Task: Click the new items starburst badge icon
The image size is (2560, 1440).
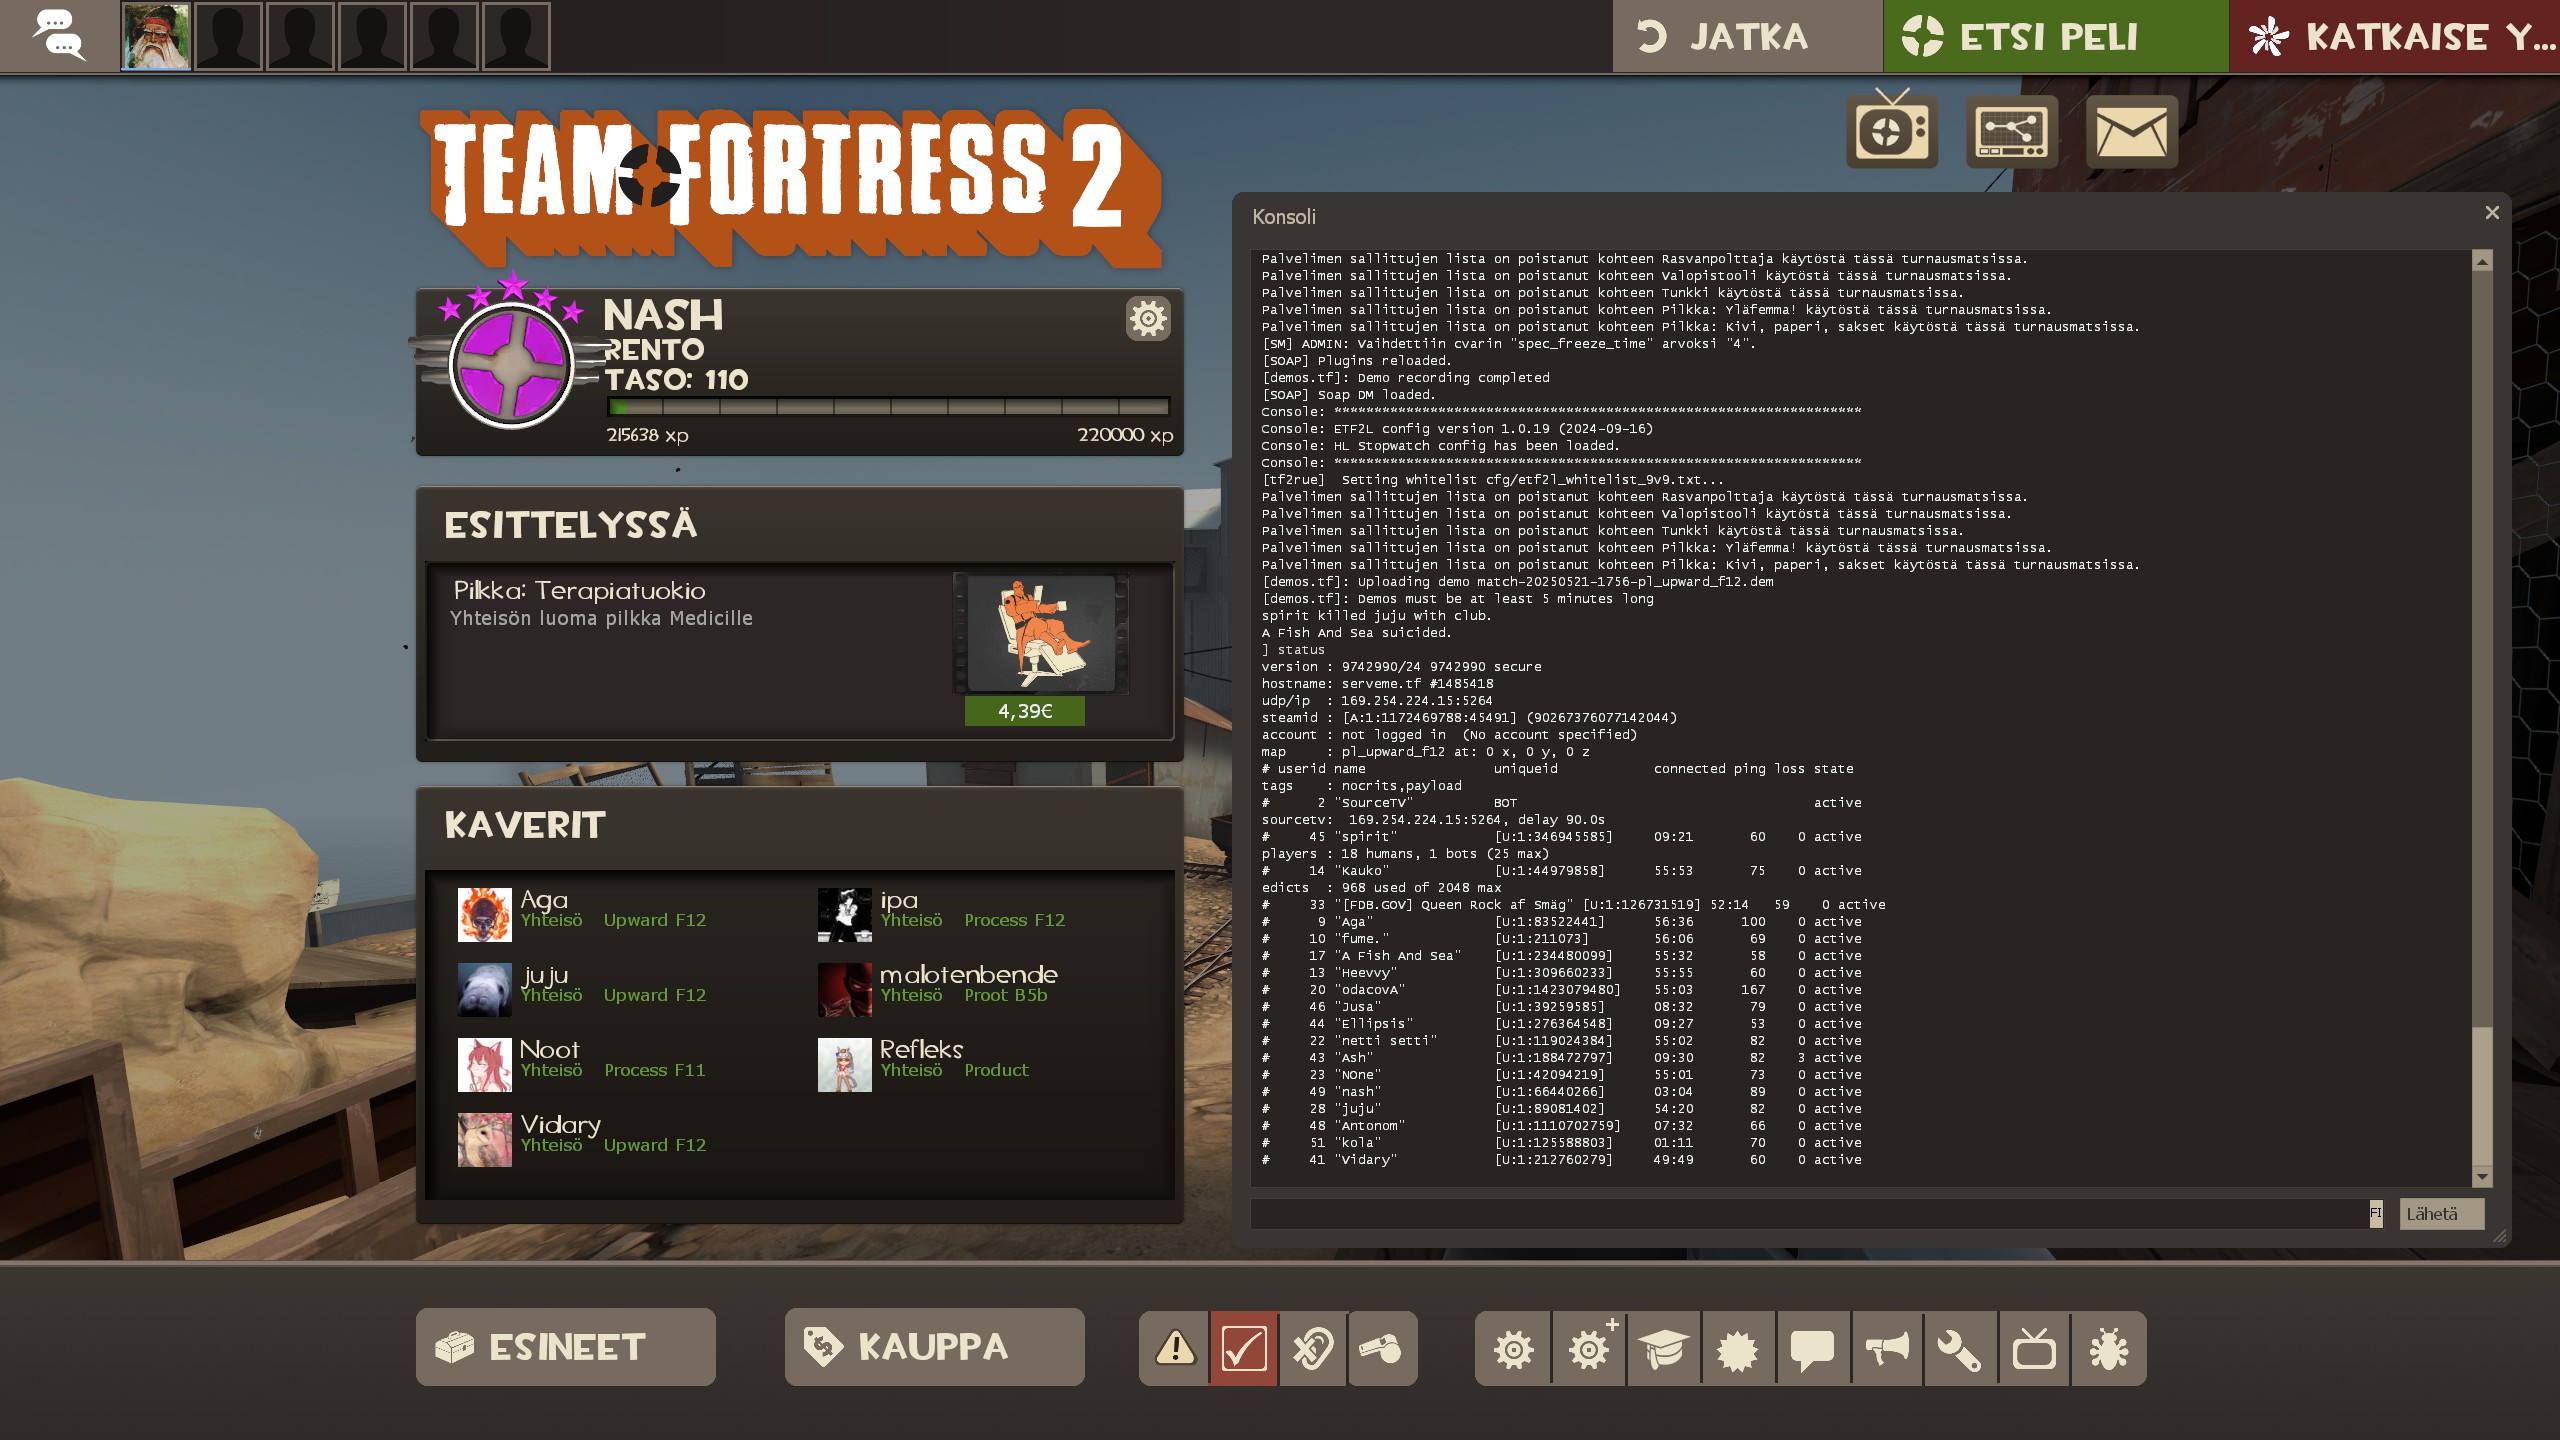Action: click(x=1738, y=1348)
